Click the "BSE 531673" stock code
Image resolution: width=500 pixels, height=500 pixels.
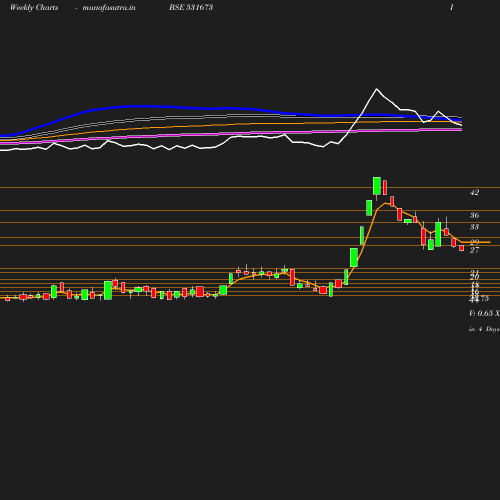191,7
